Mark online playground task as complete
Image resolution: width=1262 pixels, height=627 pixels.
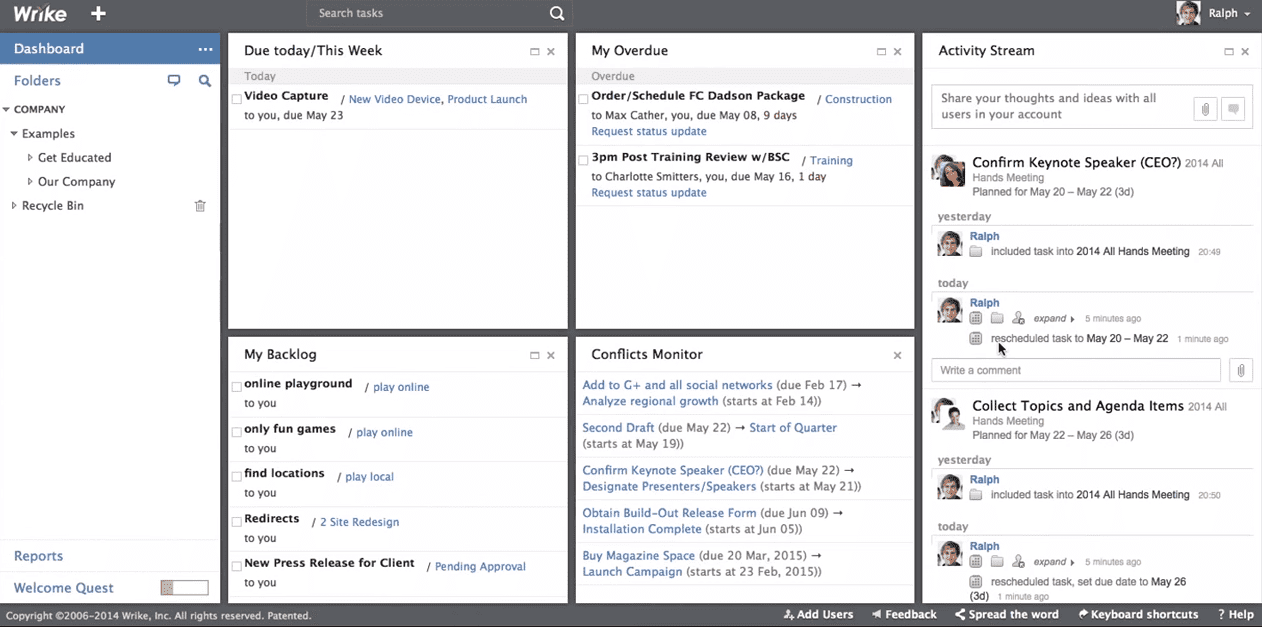click(237, 386)
